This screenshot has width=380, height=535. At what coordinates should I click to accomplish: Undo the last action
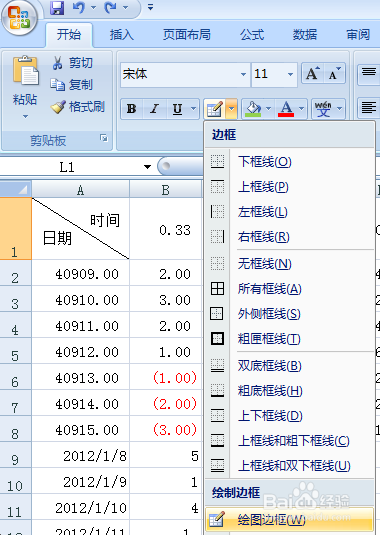79,8
